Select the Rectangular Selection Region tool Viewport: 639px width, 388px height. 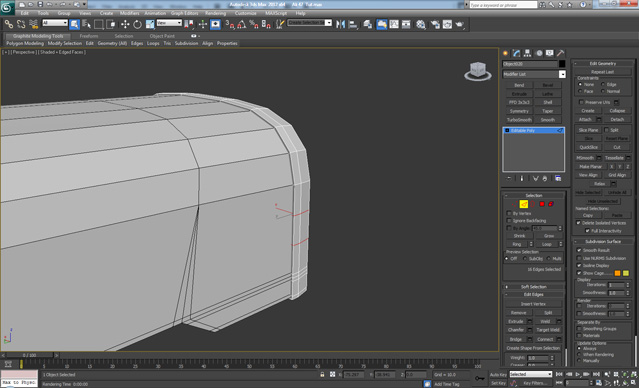99,24
